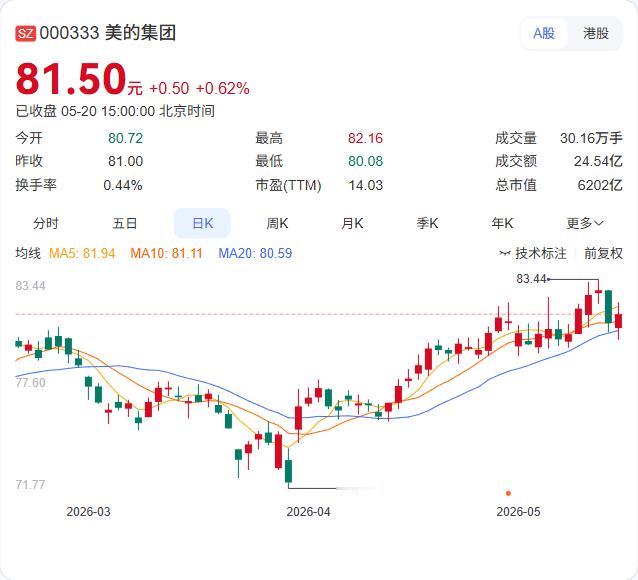Click the 最低 value 80.08

pos(365,161)
